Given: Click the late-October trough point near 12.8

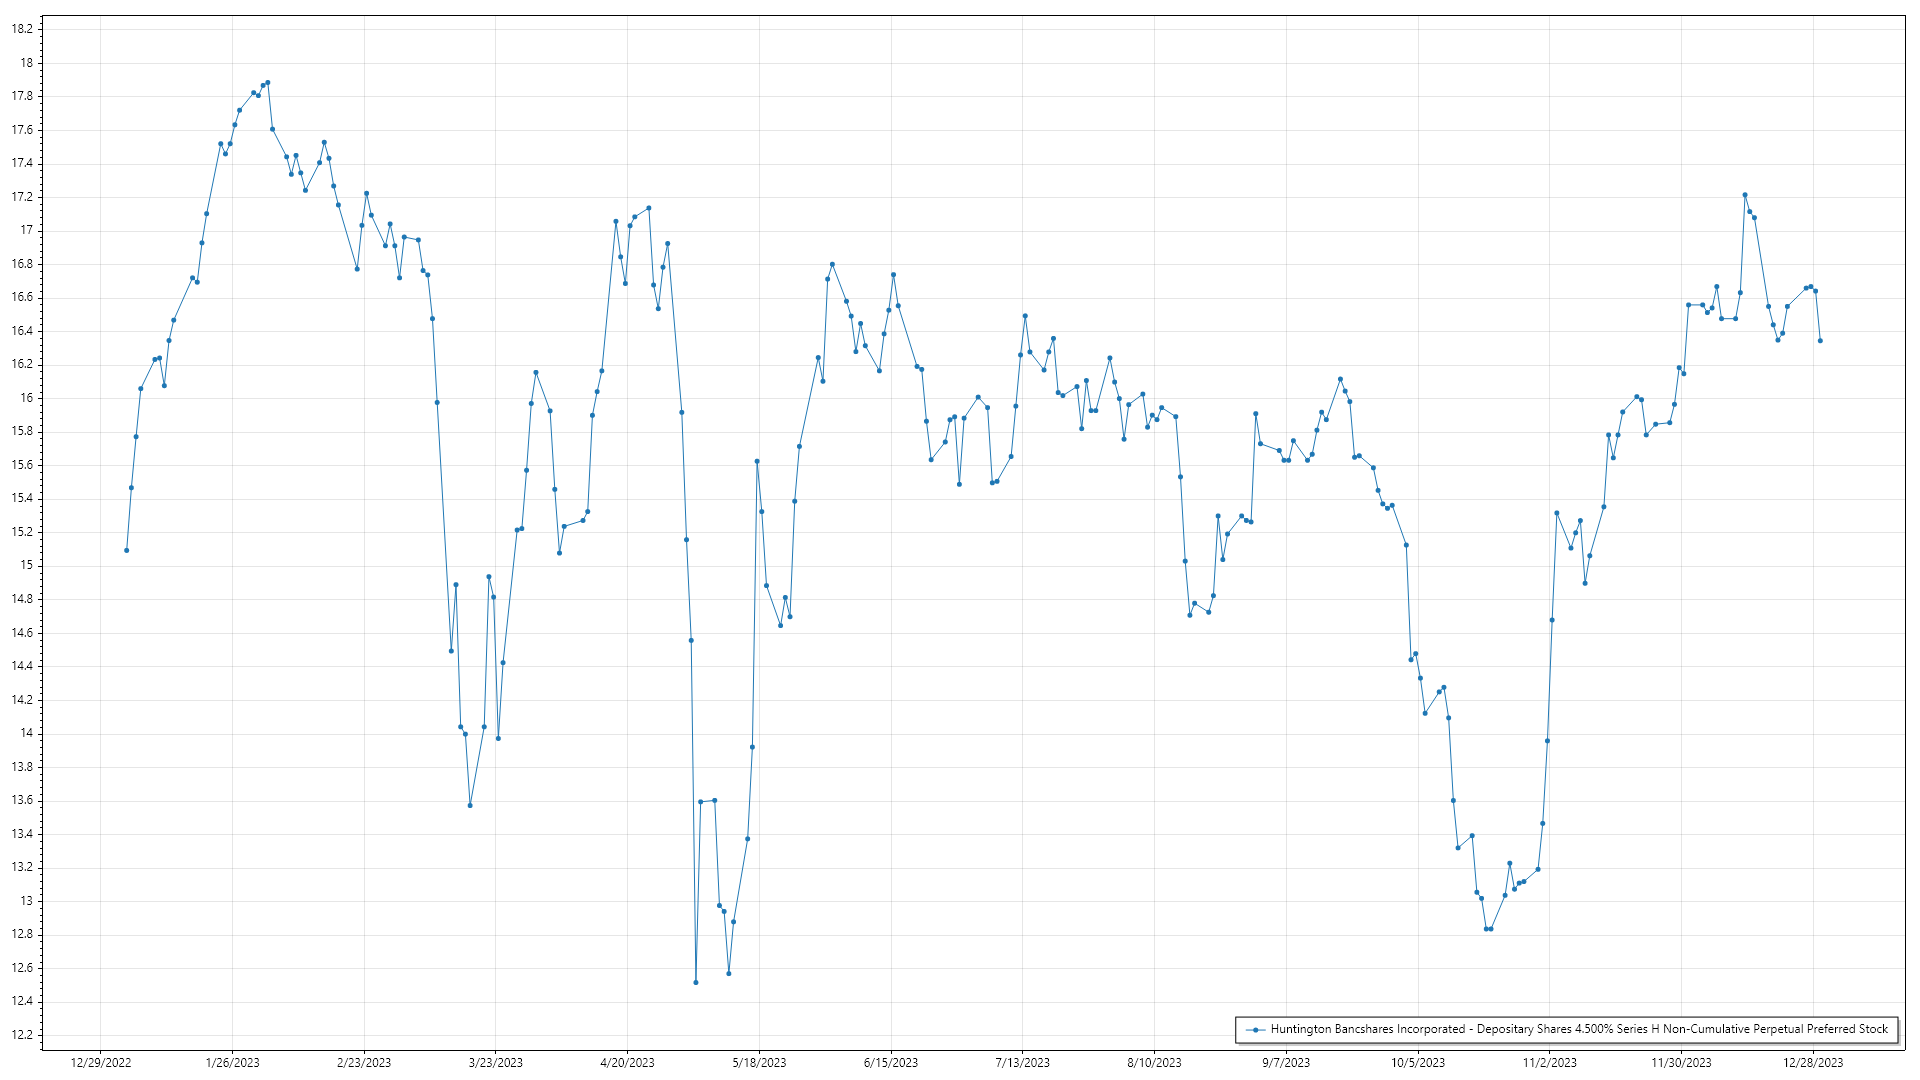Looking at the screenshot, I should click(1487, 929).
